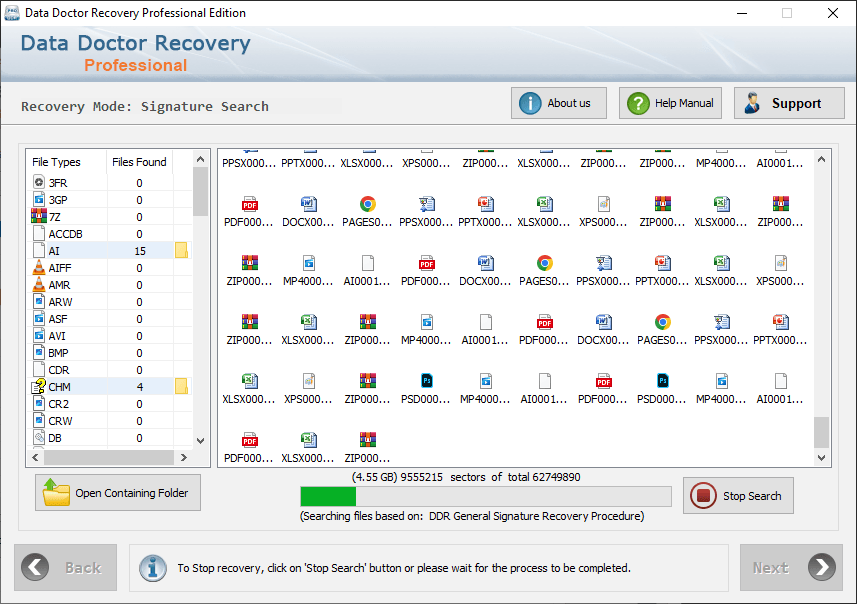Screen dimensions: 857x604
Task: Click the recovered files pane down arrow
Action: (x=821, y=458)
